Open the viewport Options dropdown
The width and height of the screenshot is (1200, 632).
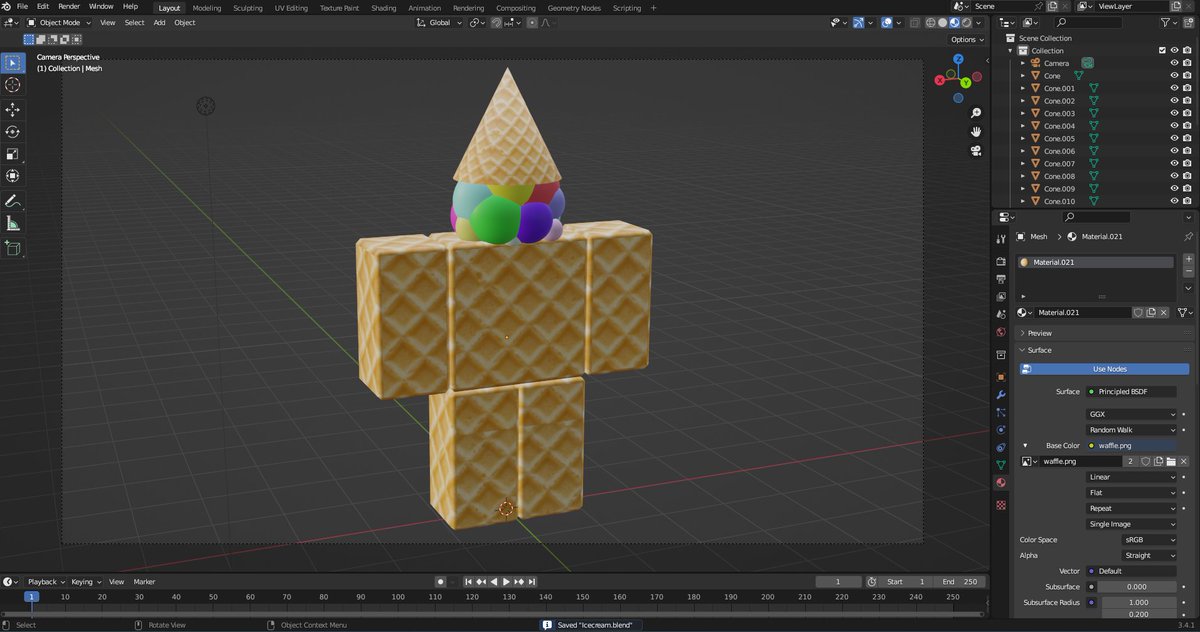[x=967, y=40]
